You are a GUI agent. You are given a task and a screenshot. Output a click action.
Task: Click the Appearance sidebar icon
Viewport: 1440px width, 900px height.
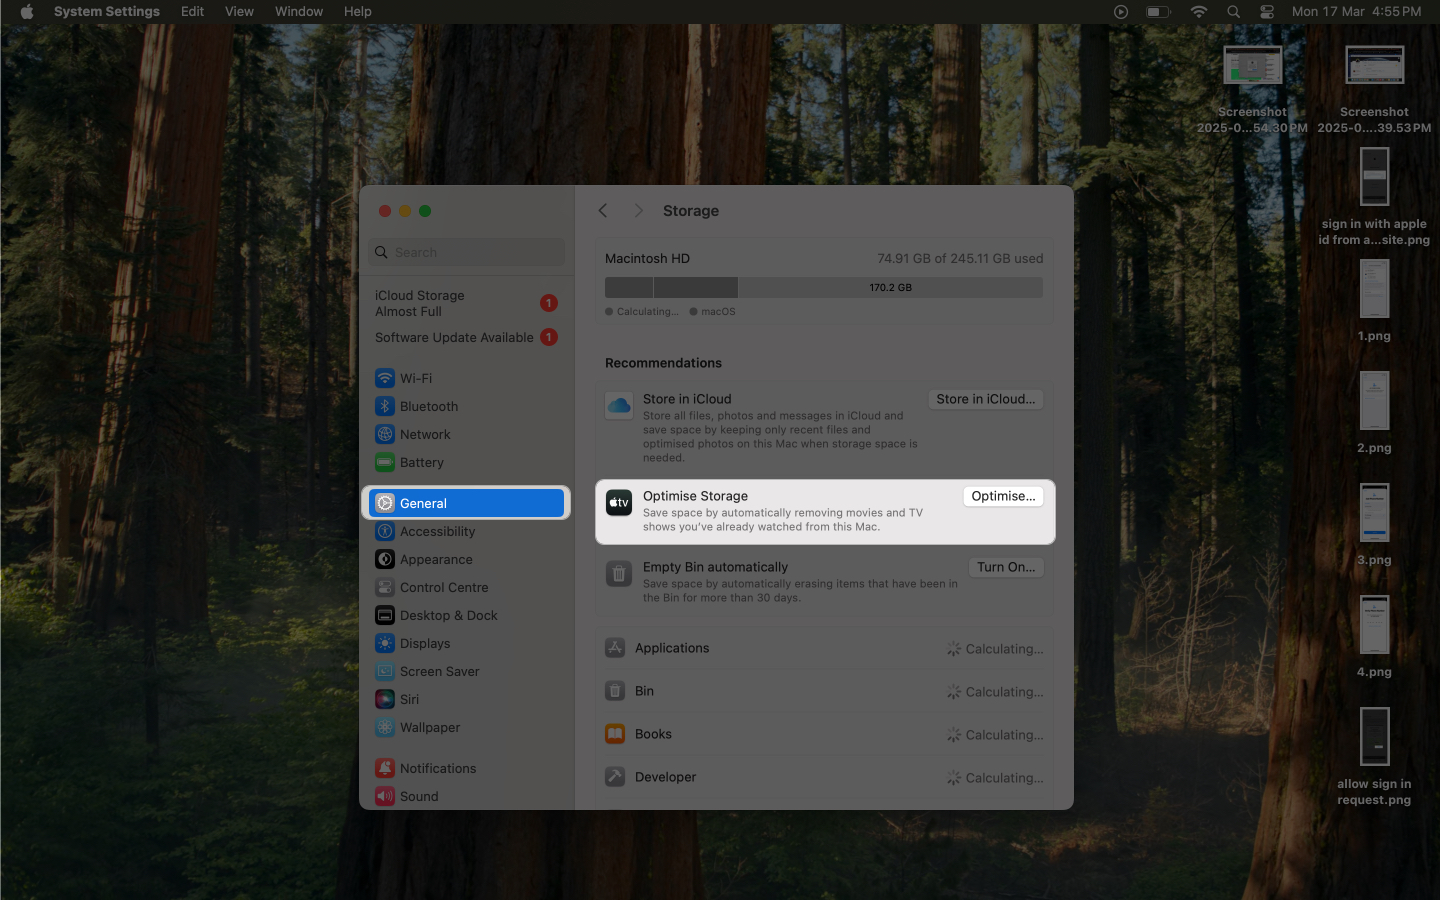[x=385, y=559]
